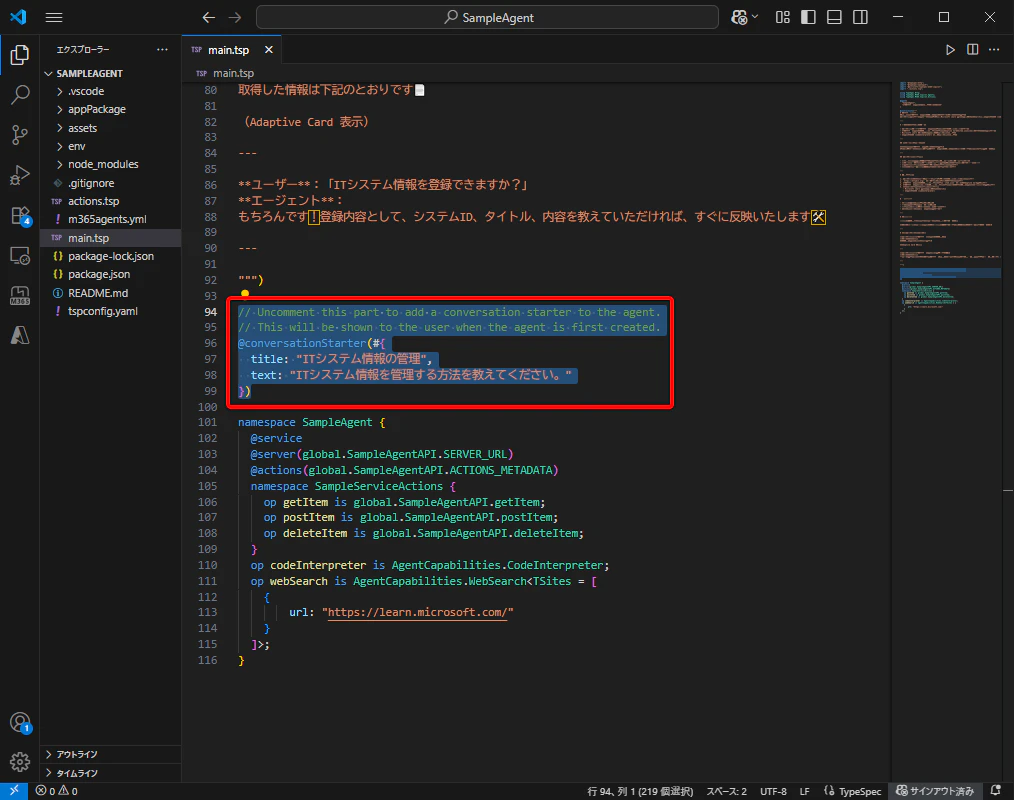Open the remote window status button
1014x800 pixels.
tap(14, 791)
